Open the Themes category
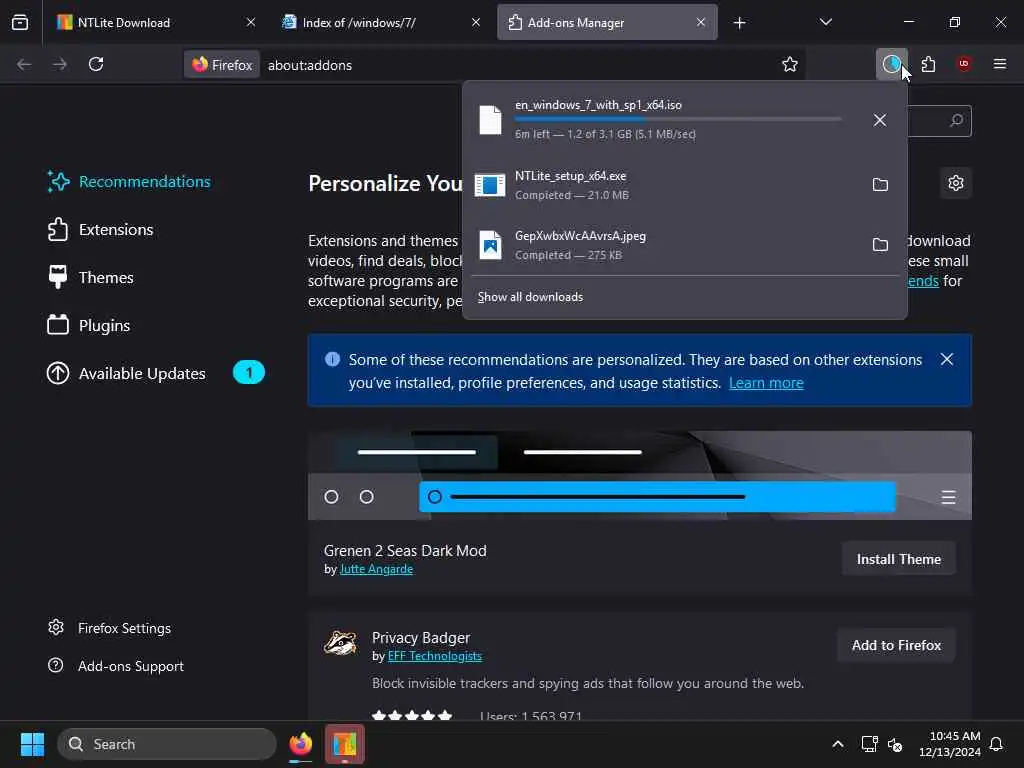Viewport: 1024px width, 768px height. 90,278
